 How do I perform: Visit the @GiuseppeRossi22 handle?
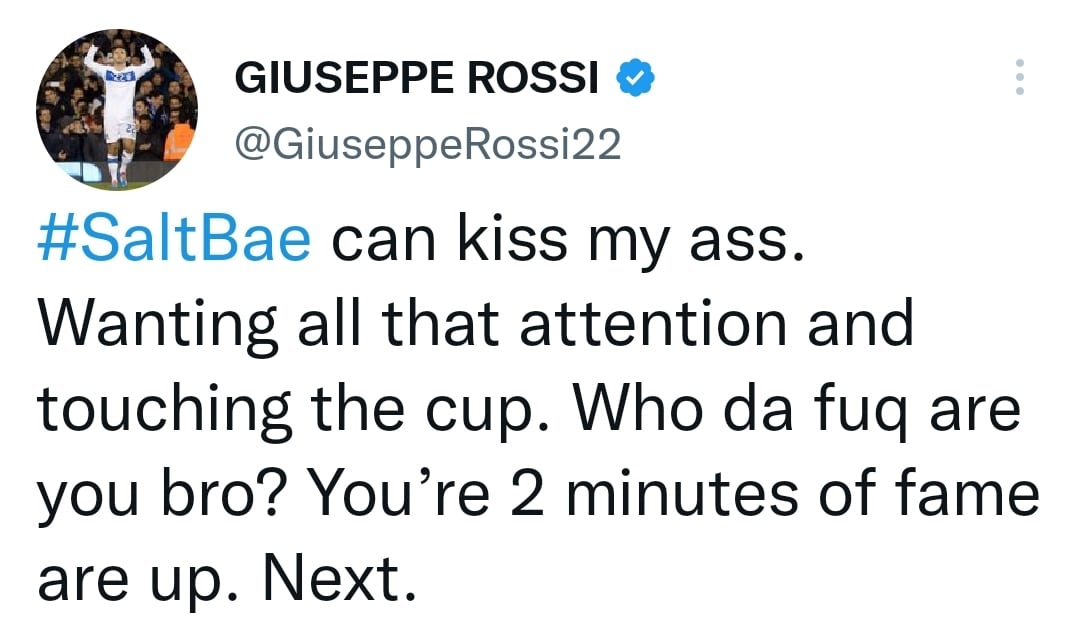point(428,145)
